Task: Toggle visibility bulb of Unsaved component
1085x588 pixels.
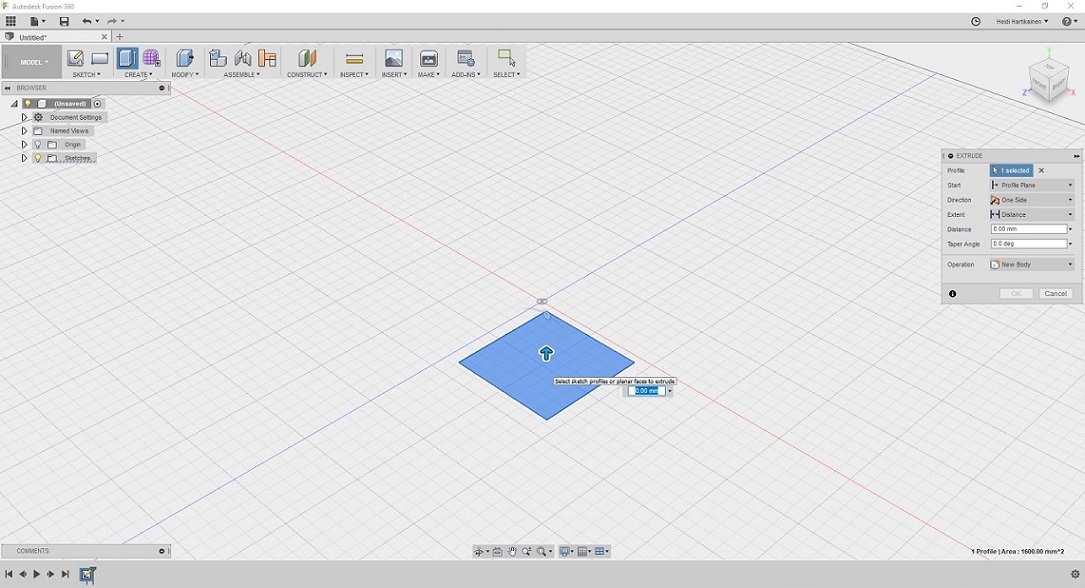Action: [28, 104]
